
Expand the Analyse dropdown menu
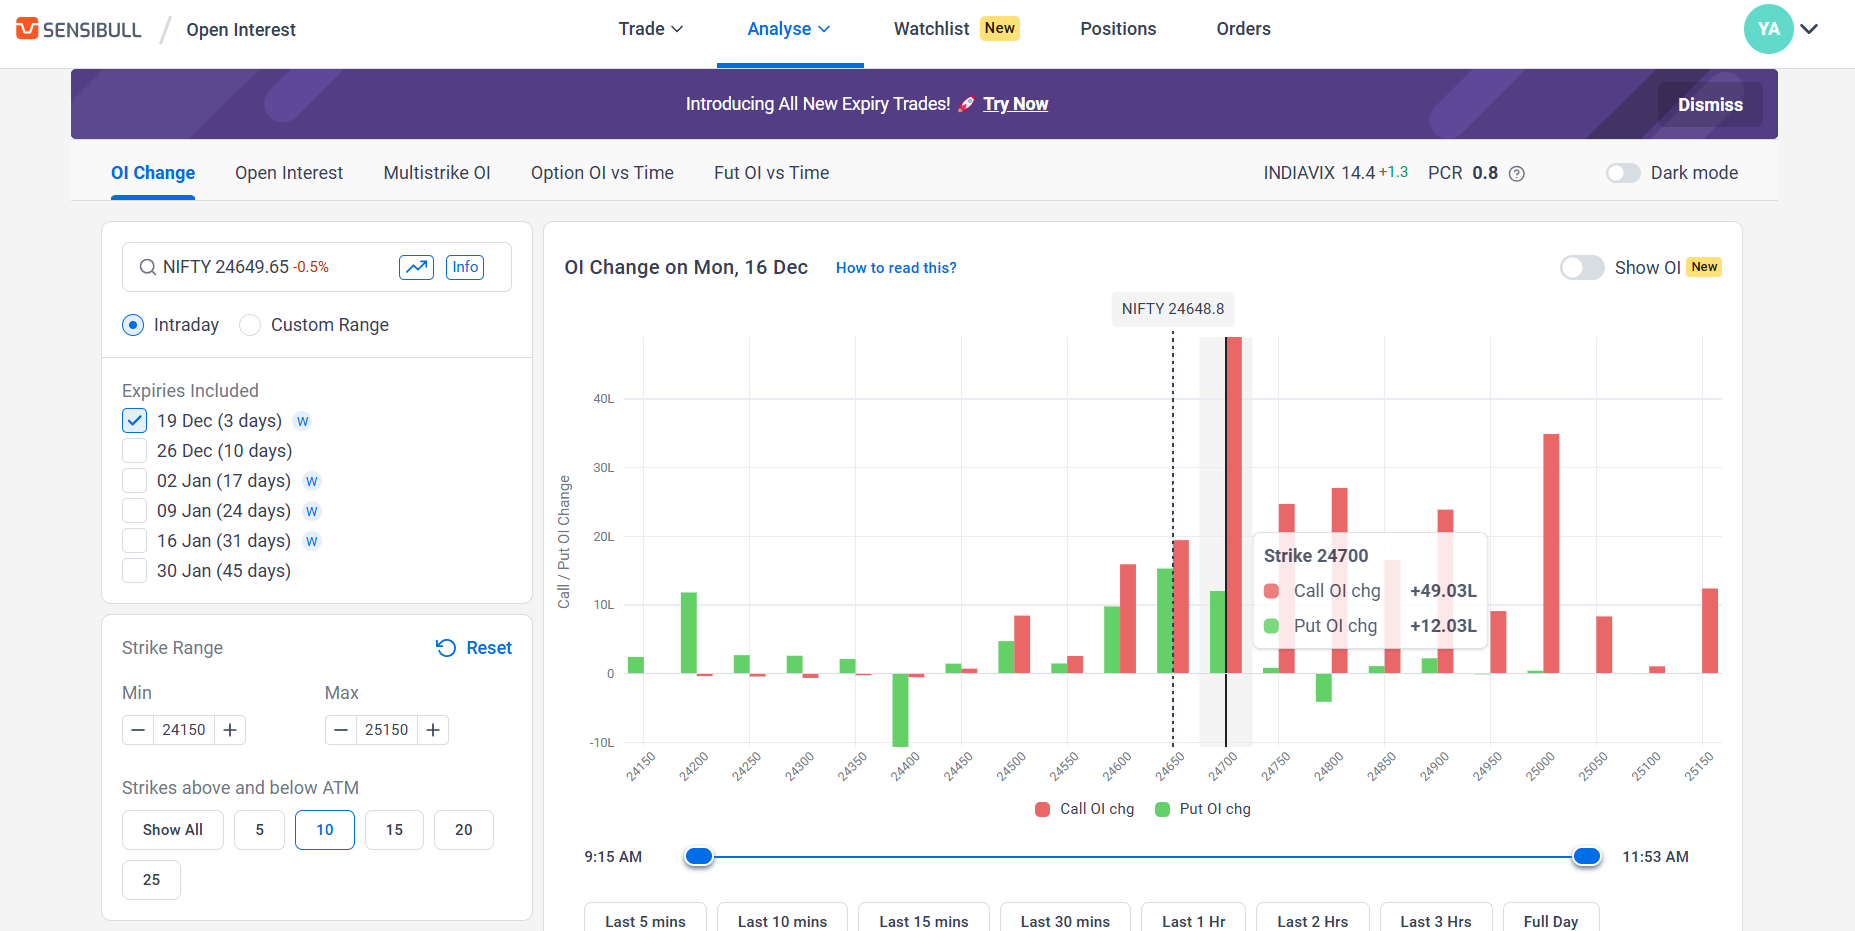(x=788, y=29)
